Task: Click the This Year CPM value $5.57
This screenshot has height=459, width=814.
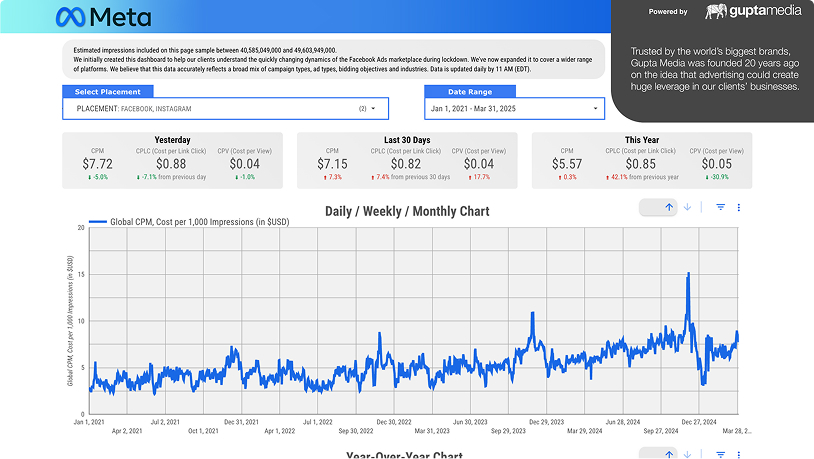Action: 567,164
